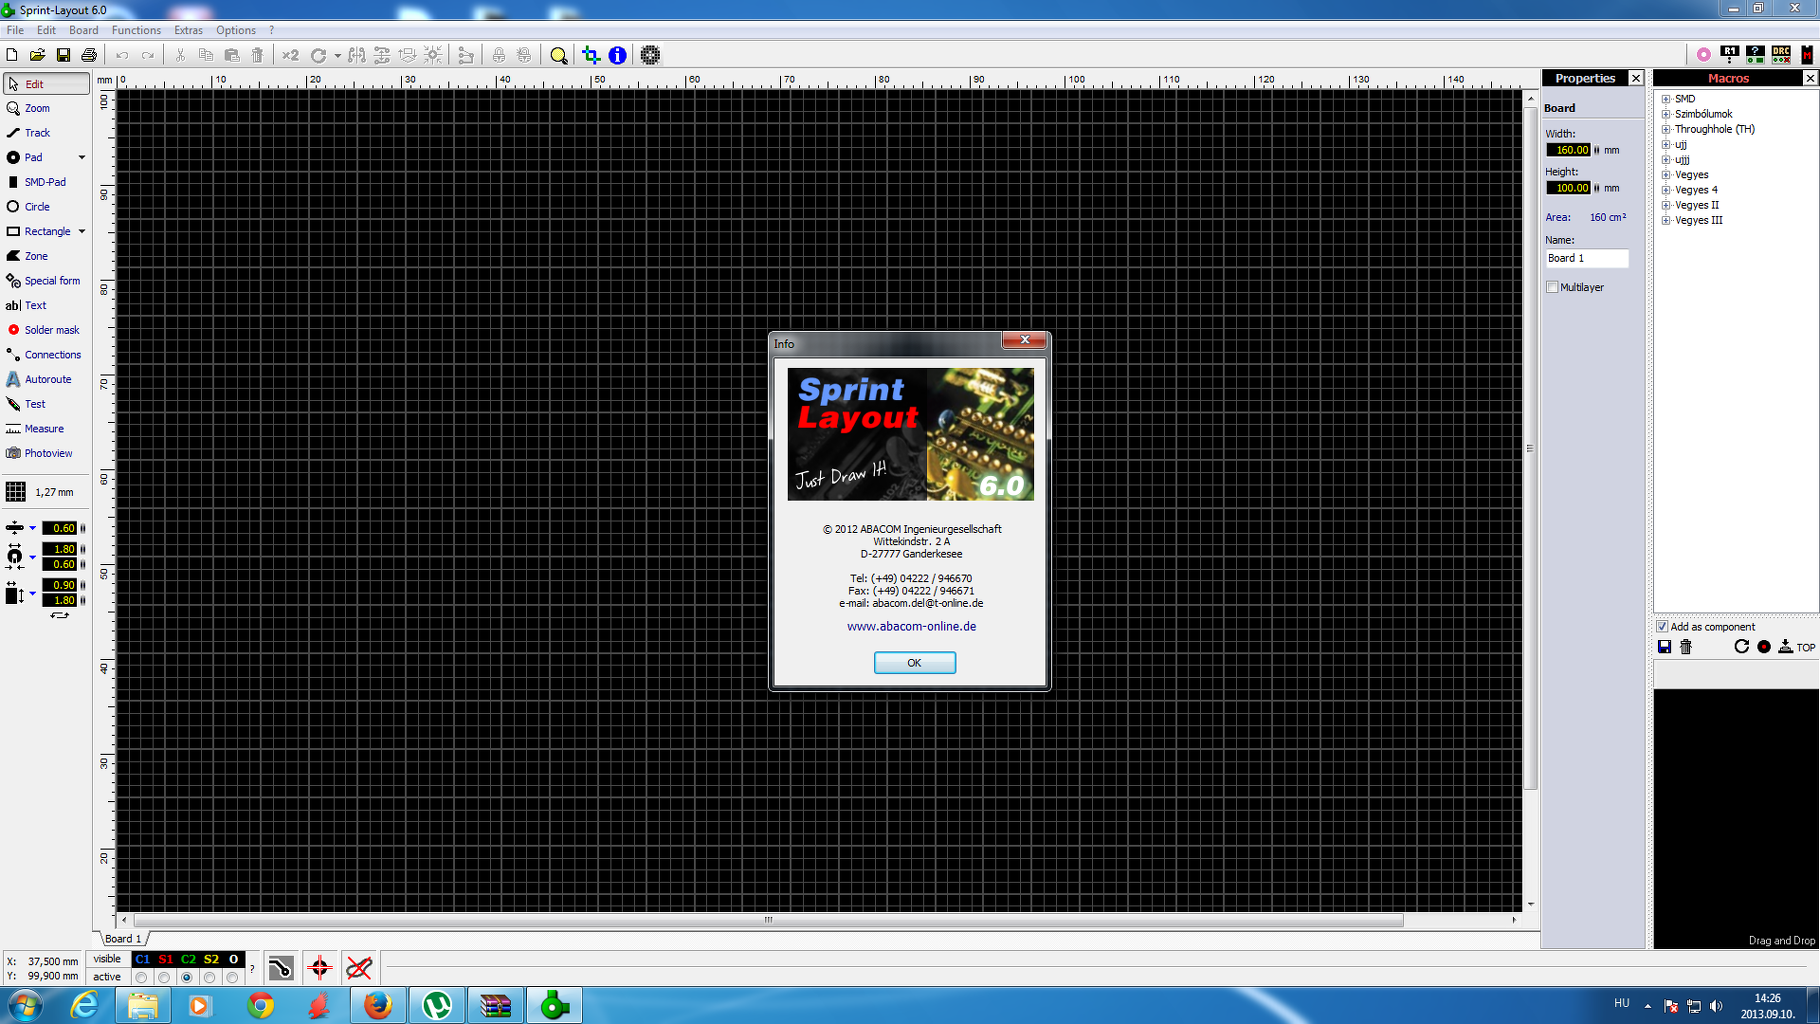Toggle the red M Macros panel icon

(1807, 55)
